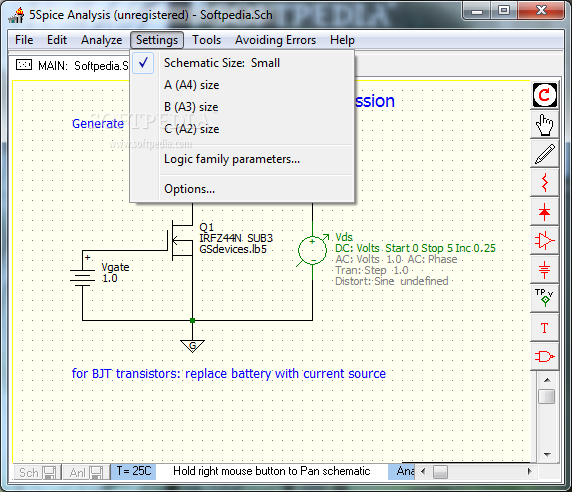Click the blue Generate text label

(x=98, y=124)
